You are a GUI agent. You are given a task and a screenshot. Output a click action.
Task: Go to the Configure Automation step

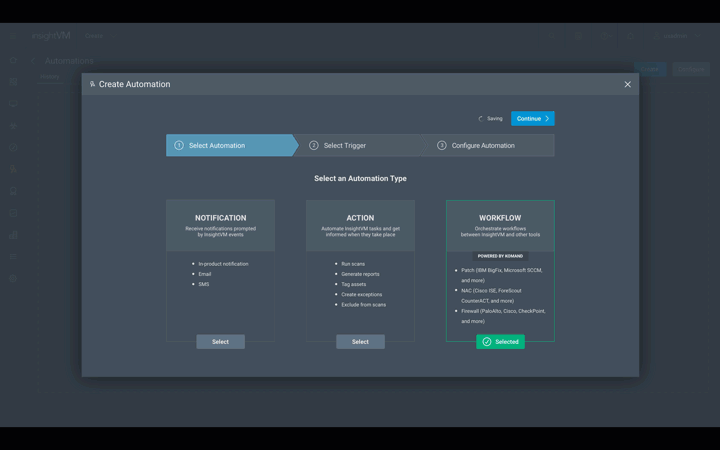[x=482, y=146]
